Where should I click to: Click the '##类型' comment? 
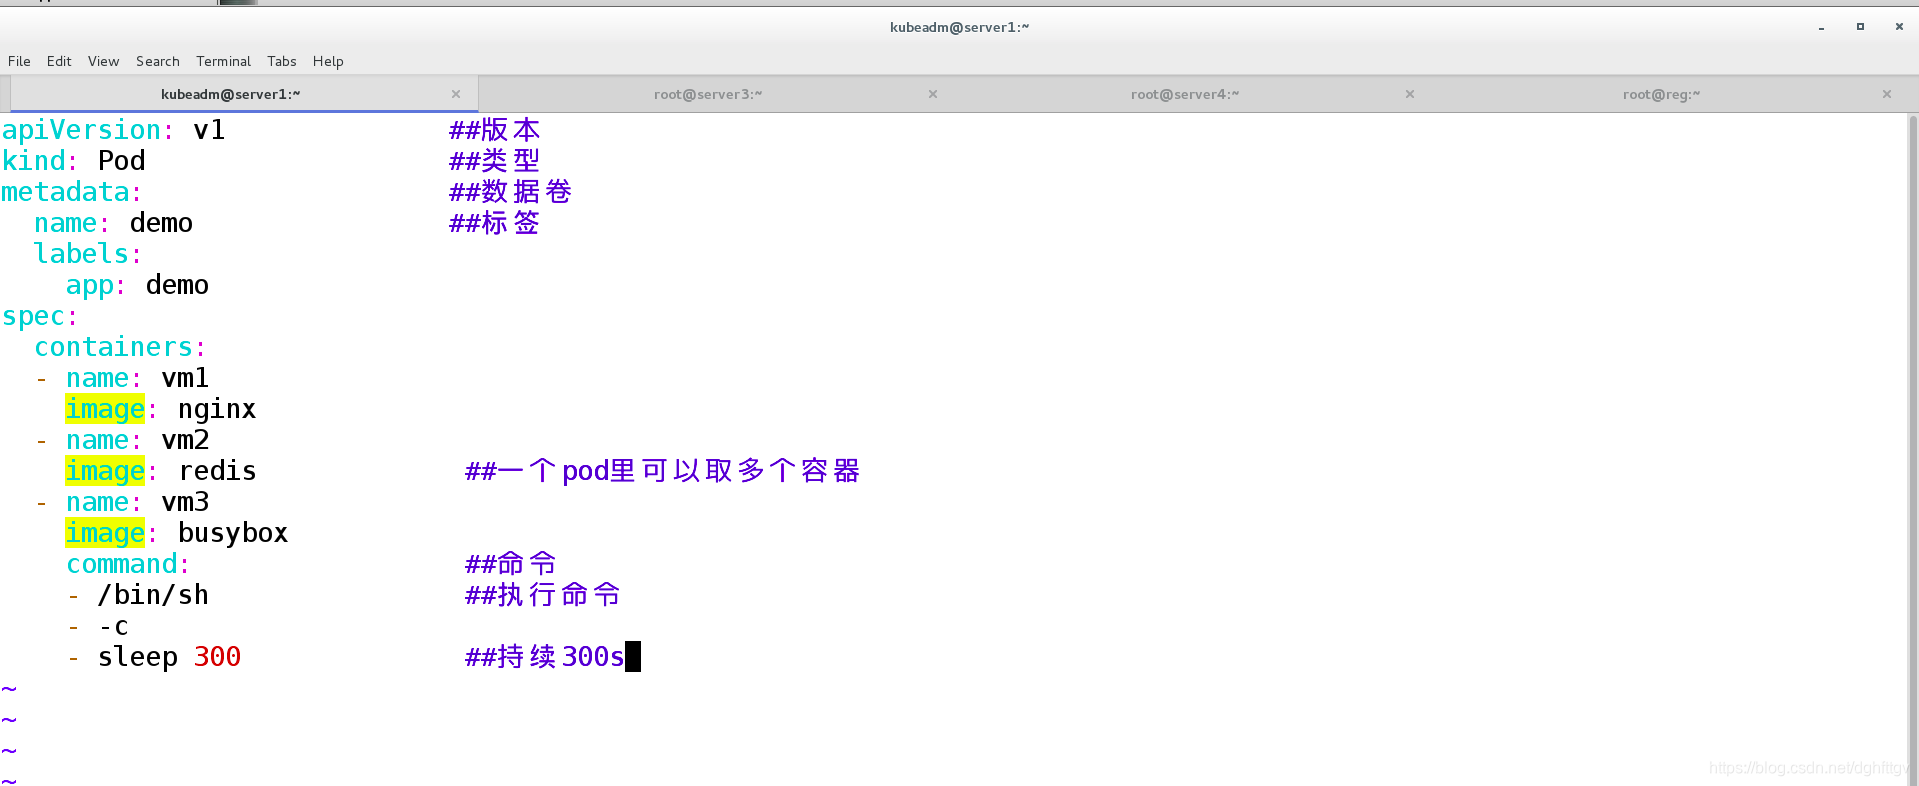coord(495,161)
